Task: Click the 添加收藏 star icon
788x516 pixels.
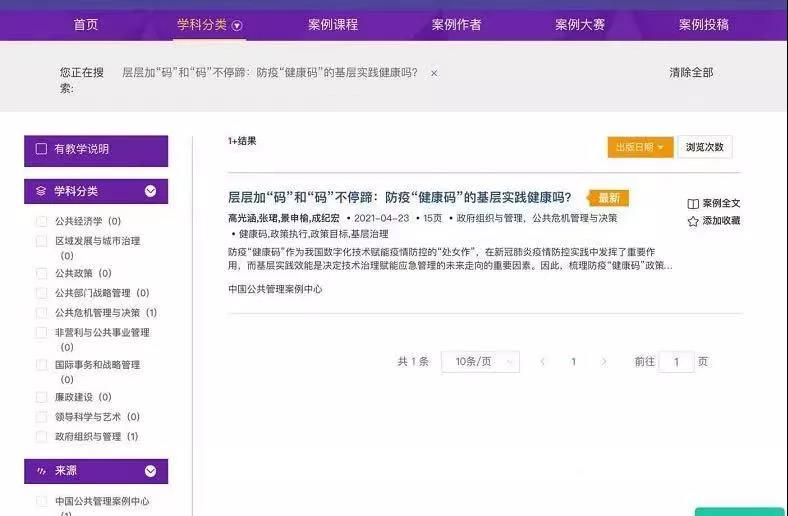Action: click(x=693, y=221)
